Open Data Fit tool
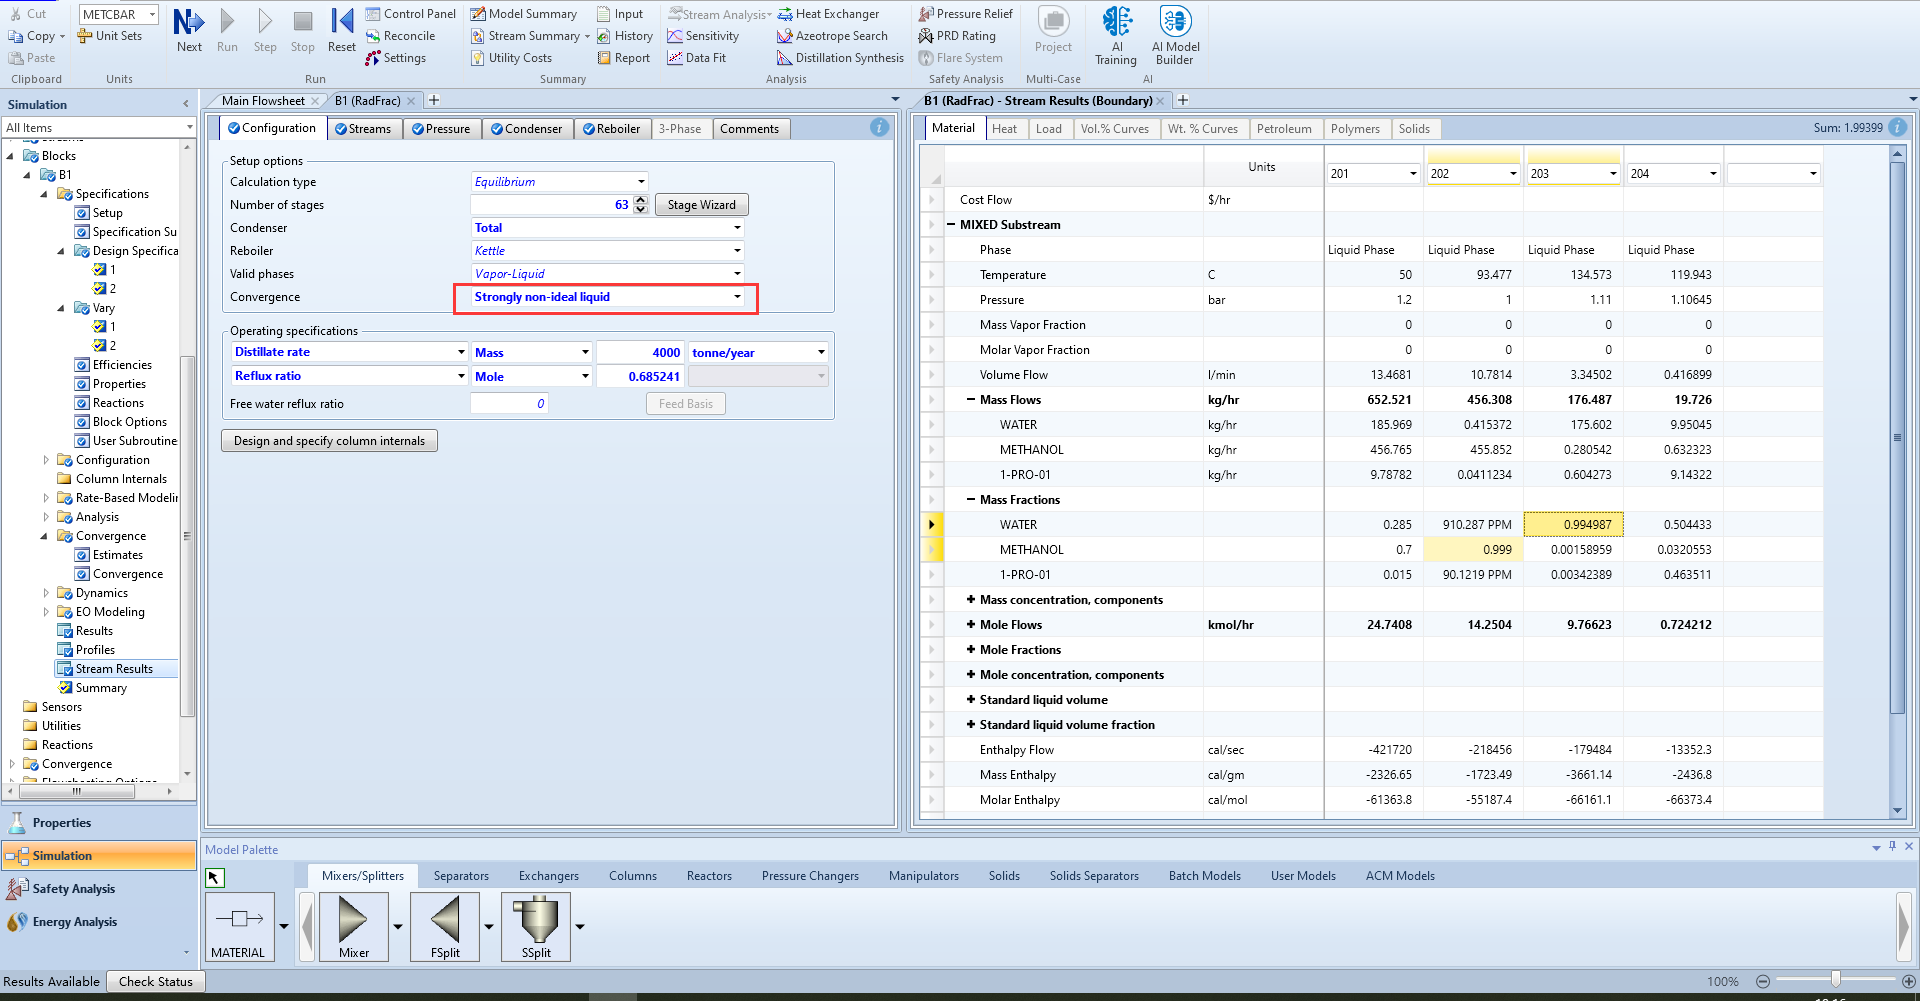 pyautogui.click(x=697, y=58)
